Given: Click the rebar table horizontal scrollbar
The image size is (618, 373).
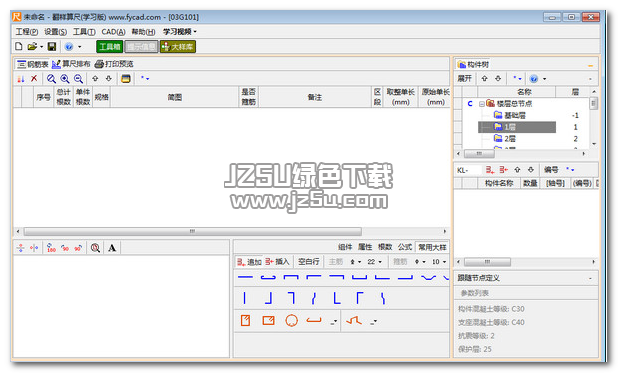Looking at the screenshot, I should click(x=192, y=231).
